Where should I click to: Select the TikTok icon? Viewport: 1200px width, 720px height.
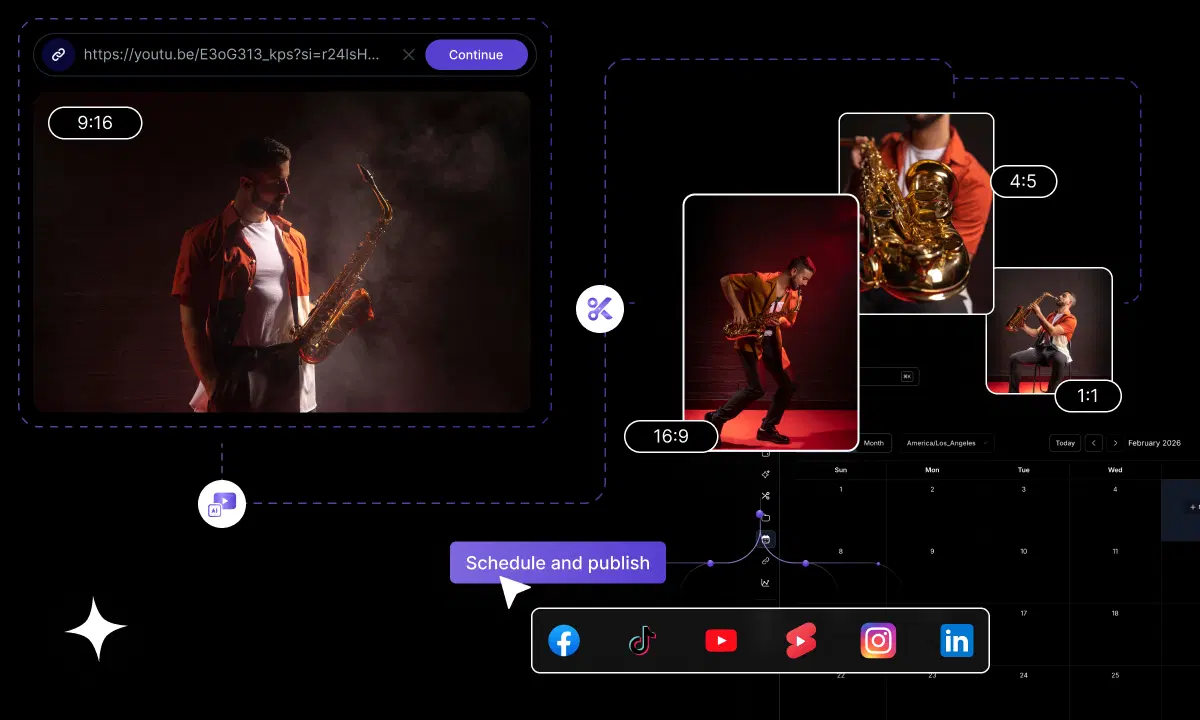pyautogui.click(x=642, y=640)
